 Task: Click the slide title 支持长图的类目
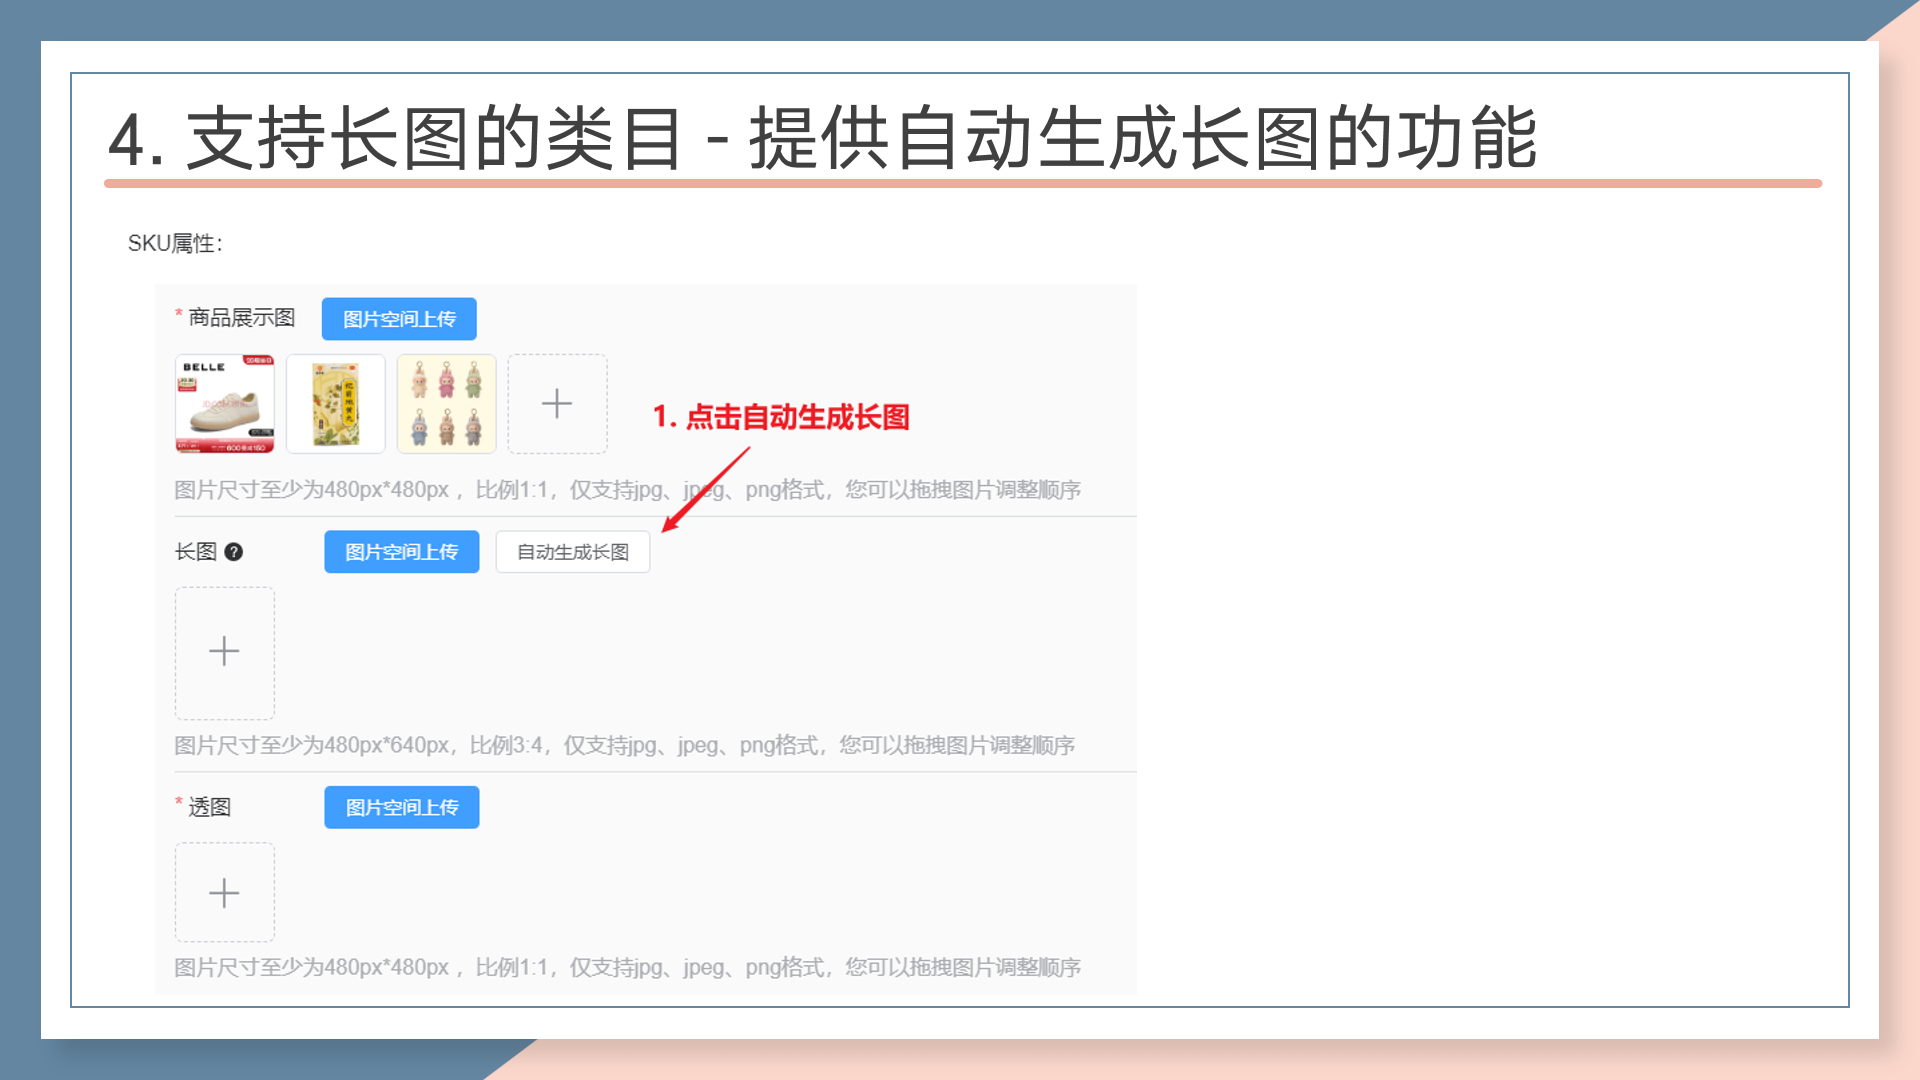[434, 138]
